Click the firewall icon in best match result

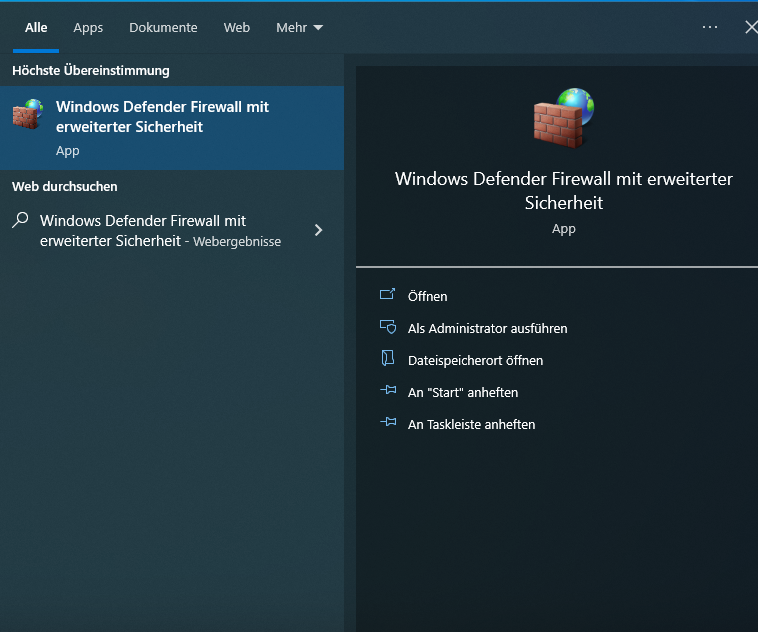[x=28, y=114]
